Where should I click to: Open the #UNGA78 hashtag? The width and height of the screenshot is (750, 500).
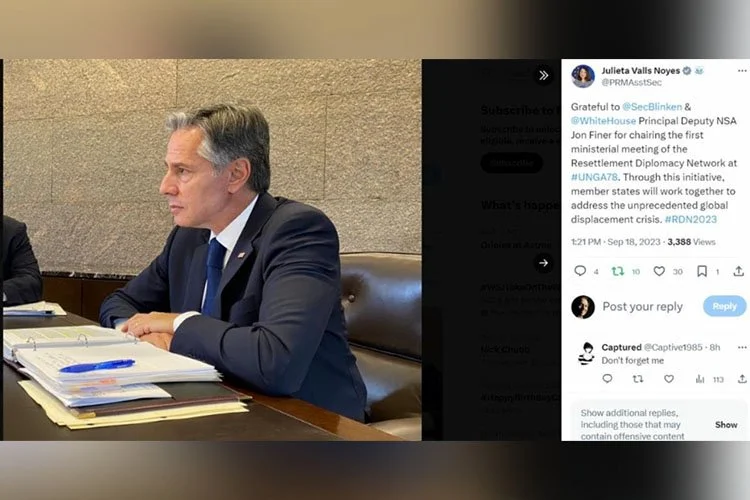click(594, 177)
